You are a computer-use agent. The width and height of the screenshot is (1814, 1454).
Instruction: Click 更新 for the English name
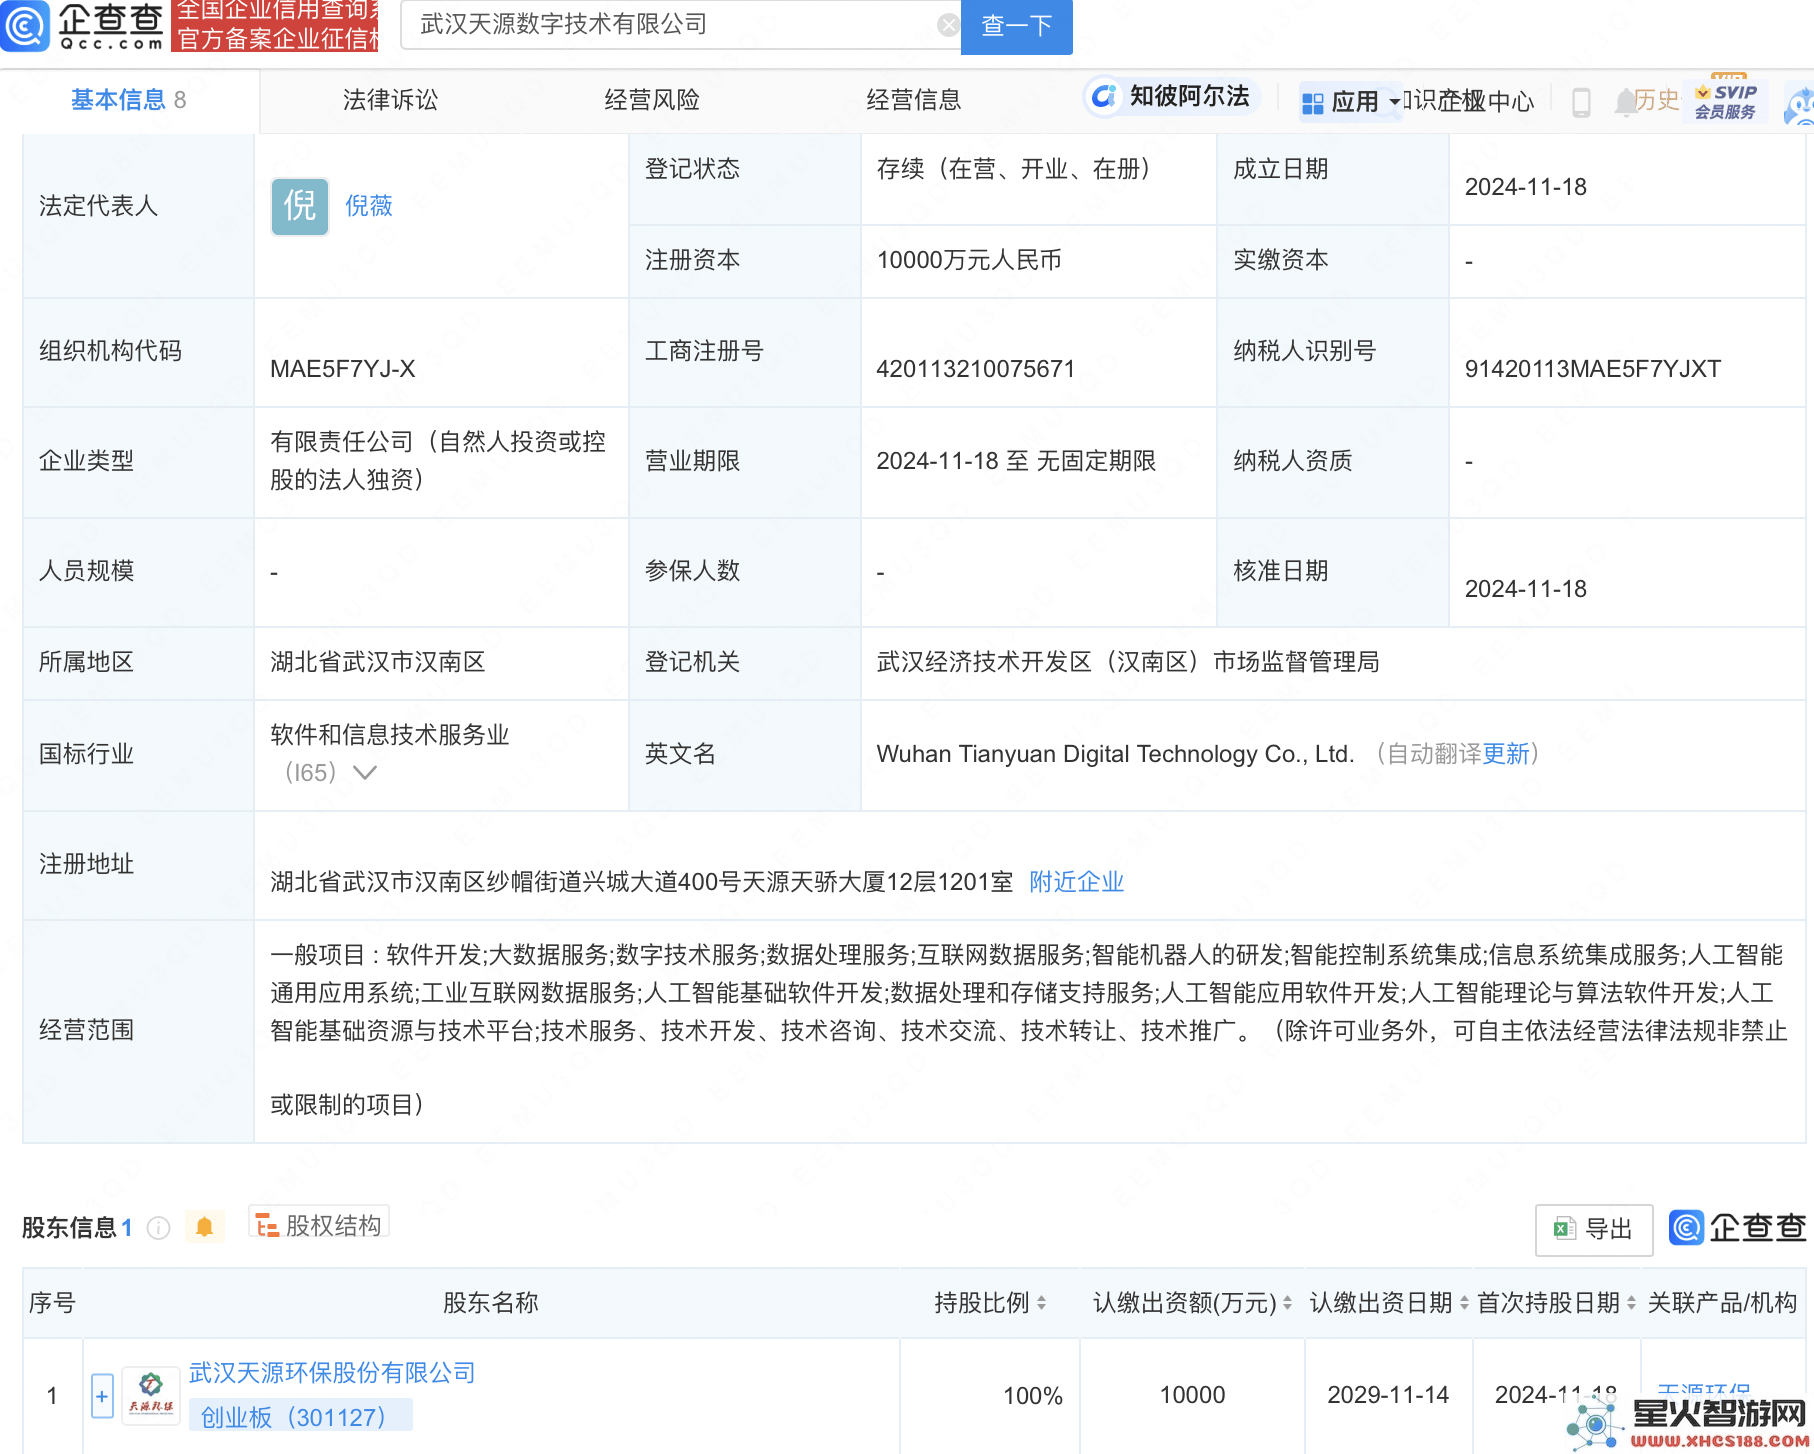[x=1506, y=754]
